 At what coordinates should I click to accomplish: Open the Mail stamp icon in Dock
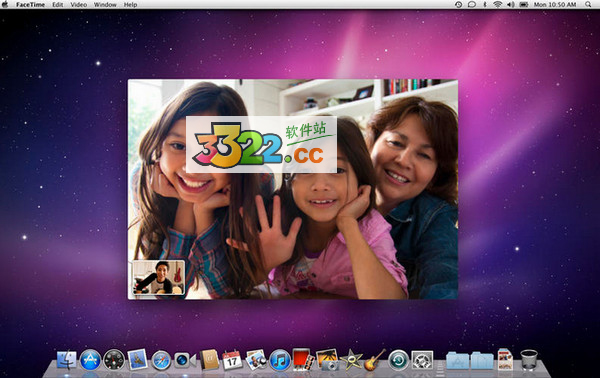(x=137, y=359)
